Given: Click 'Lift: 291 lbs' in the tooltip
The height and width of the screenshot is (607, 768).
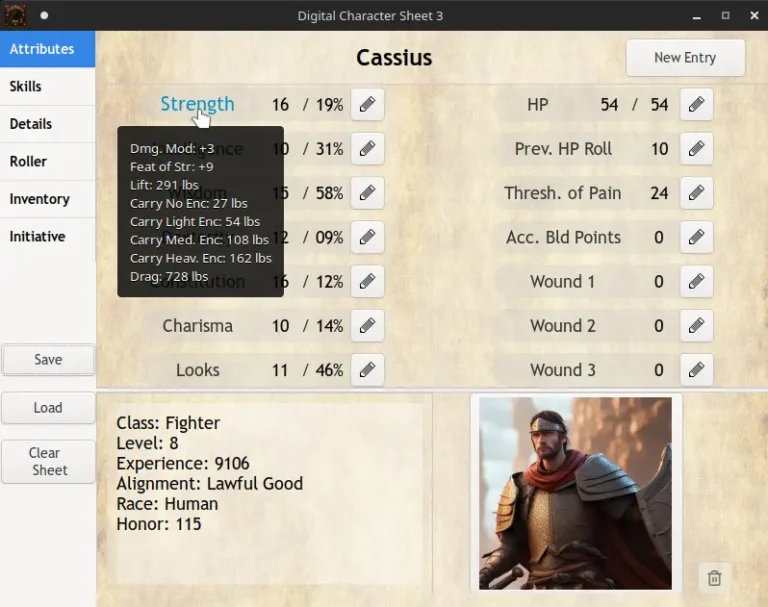Looking at the screenshot, I should click(164, 185).
